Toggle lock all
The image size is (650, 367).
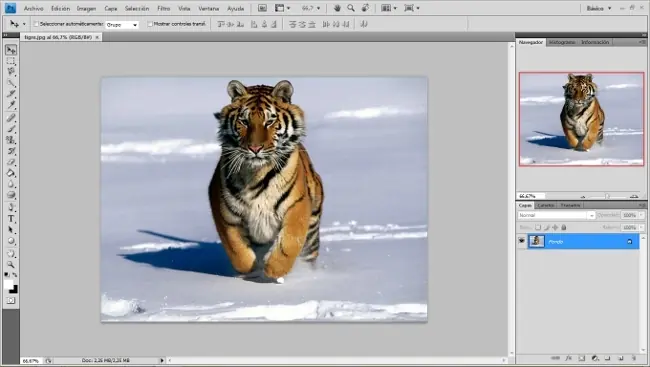point(564,227)
